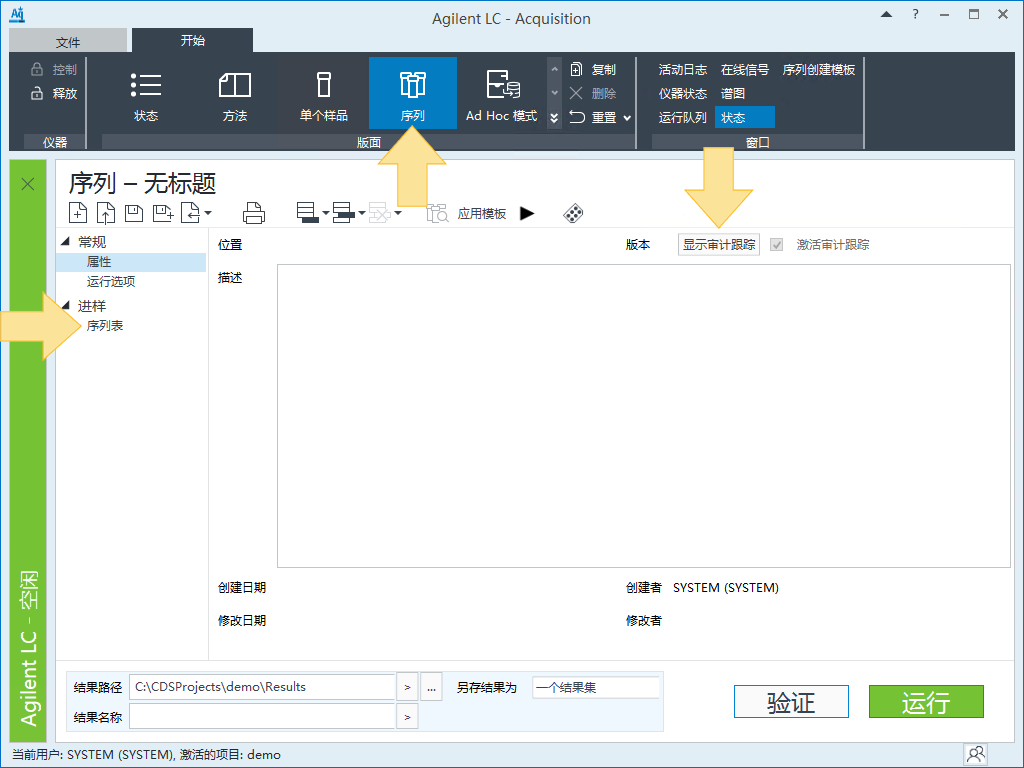Click the 验证 (validate) button
This screenshot has height=768, width=1024.
(x=791, y=702)
